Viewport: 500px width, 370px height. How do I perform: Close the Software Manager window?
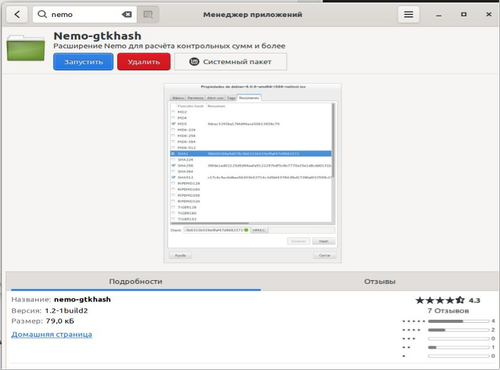click(x=489, y=14)
